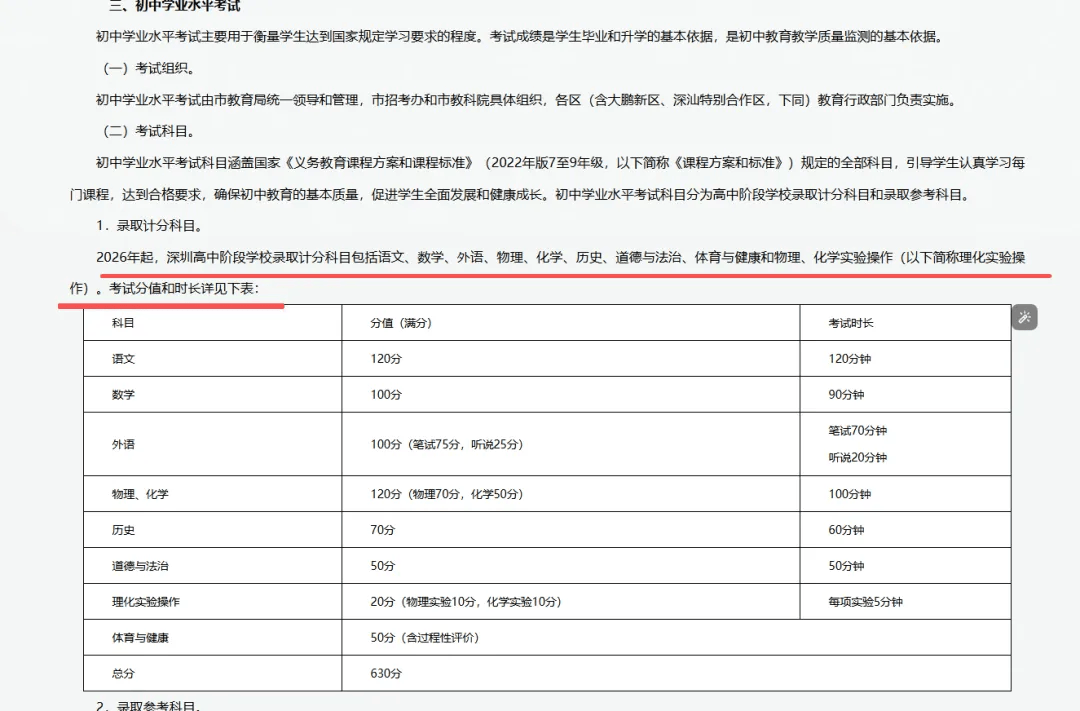1080x711 pixels.
Task: Click the 三、初中学业水平考试 section title
Action: (175, 6)
